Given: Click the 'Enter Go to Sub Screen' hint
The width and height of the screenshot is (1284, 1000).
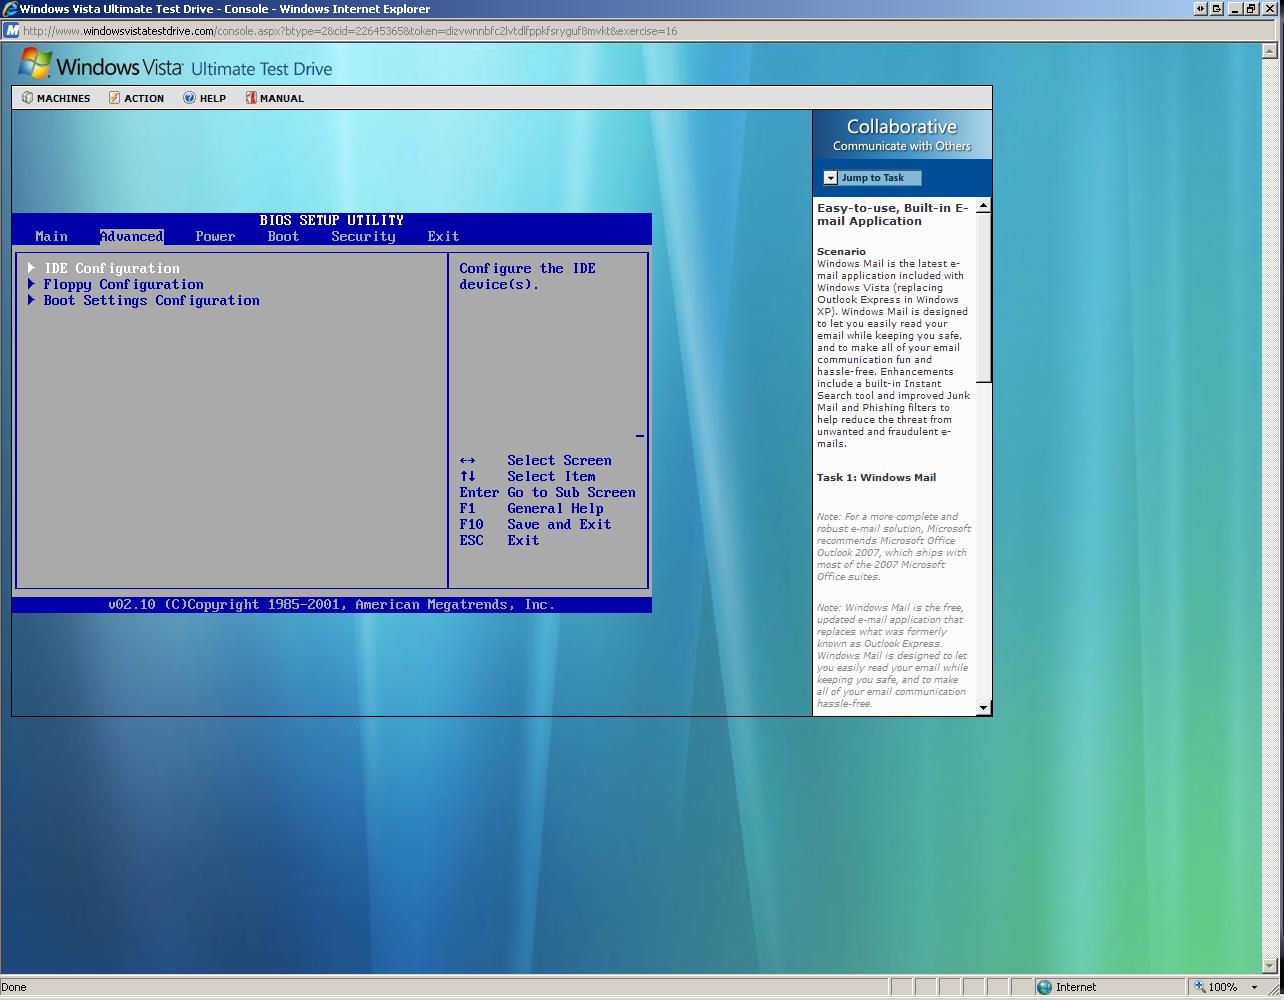Looking at the screenshot, I should (547, 492).
